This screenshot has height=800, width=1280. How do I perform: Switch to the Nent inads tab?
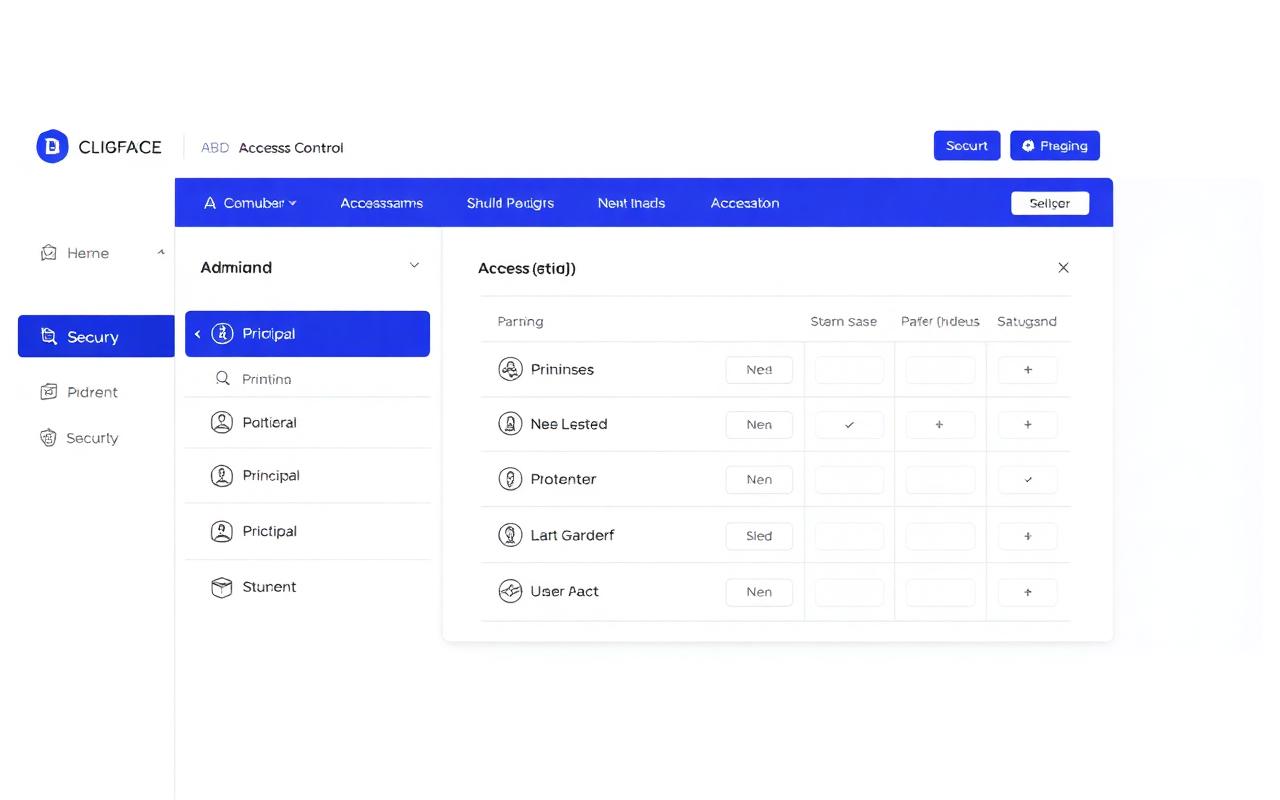[x=631, y=203]
